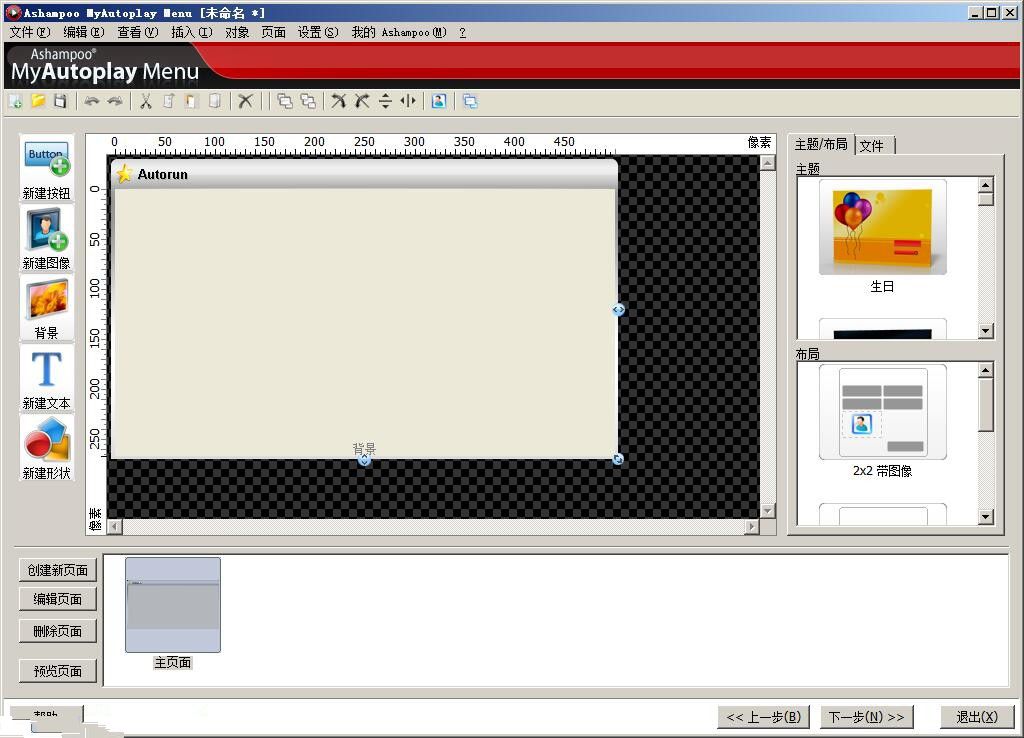Click the horizontal align arrows icon

(x=408, y=101)
